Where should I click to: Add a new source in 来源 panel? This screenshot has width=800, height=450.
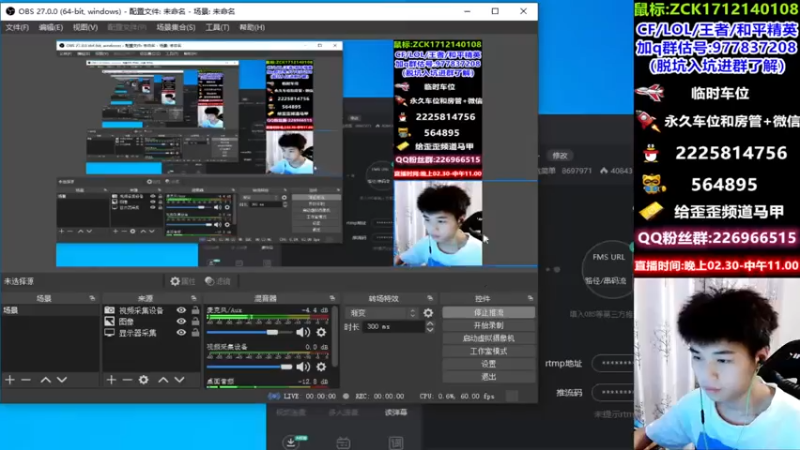111,380
